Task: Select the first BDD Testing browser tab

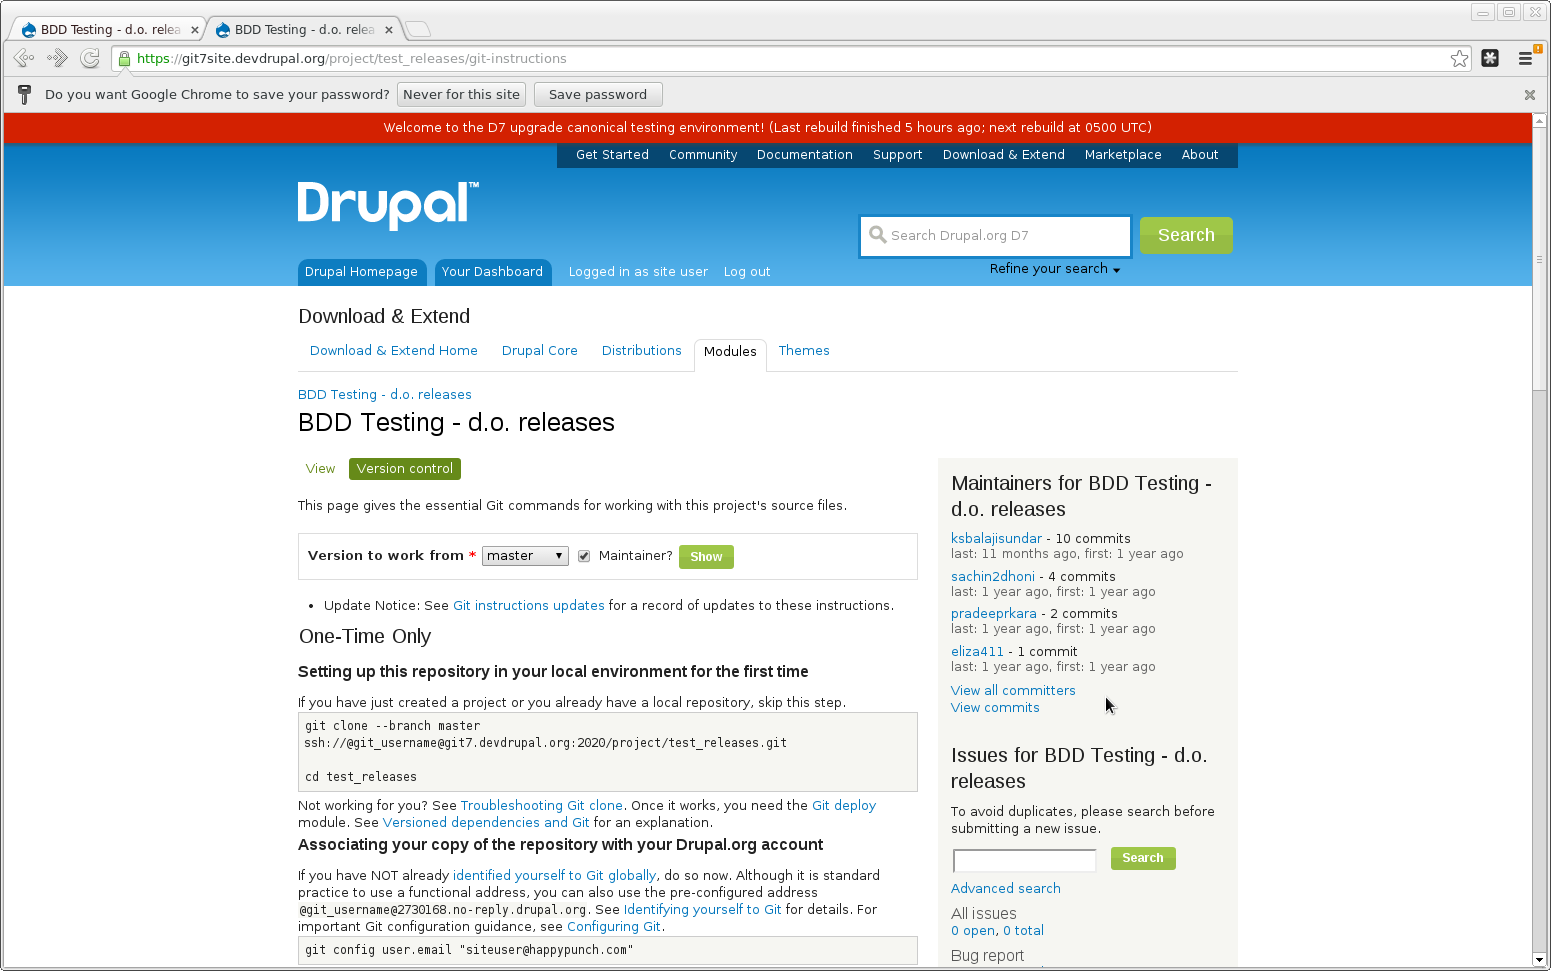Action: [x=105, y=29]
